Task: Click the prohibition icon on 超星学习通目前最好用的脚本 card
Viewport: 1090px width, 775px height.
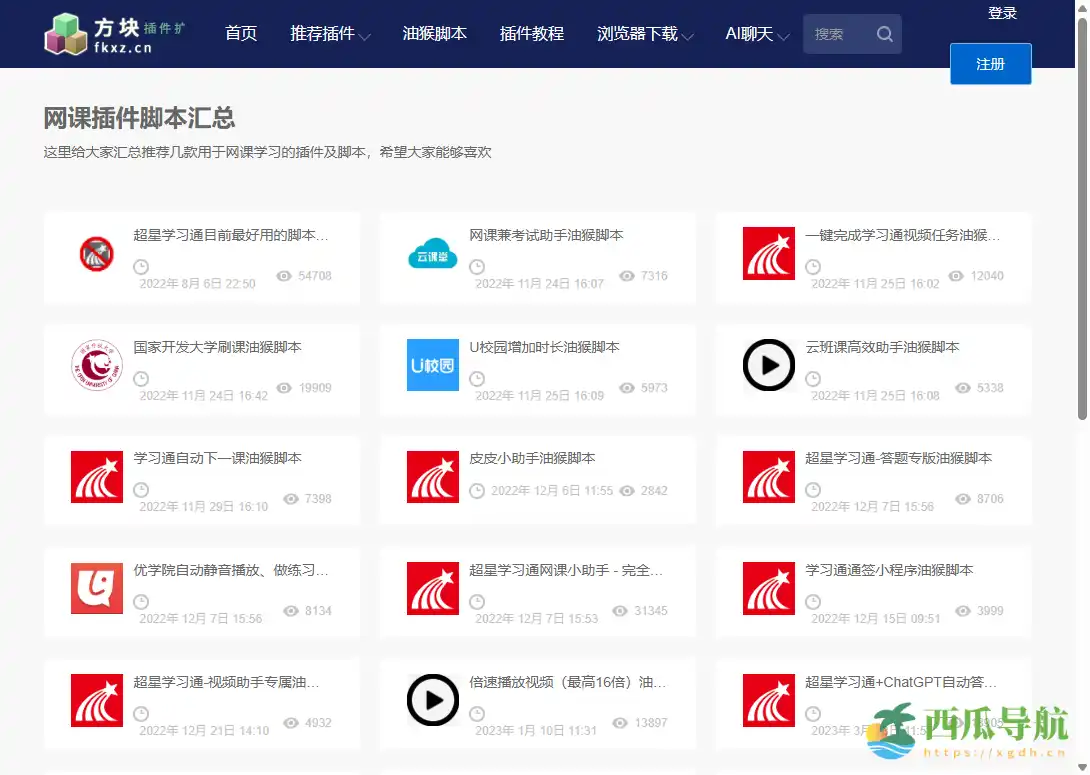Action: coord(96,254)
